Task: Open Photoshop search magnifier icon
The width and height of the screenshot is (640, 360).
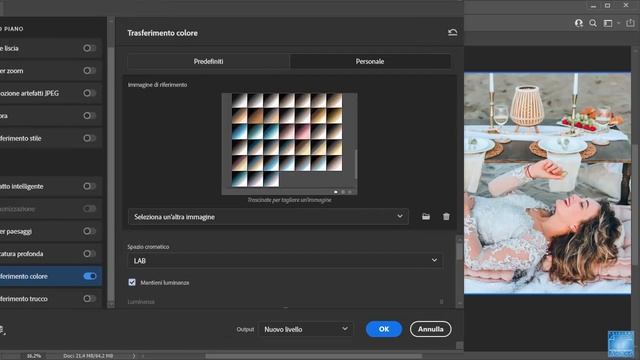Action: [593, 23]
